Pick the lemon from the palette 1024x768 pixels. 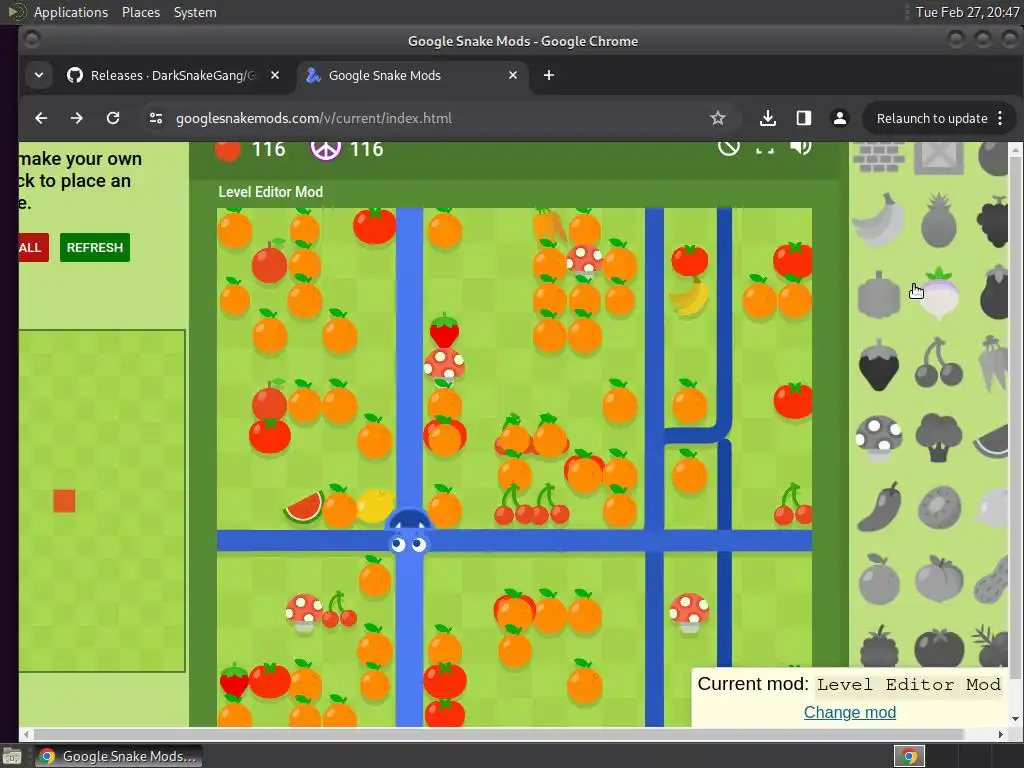[991, 507]
